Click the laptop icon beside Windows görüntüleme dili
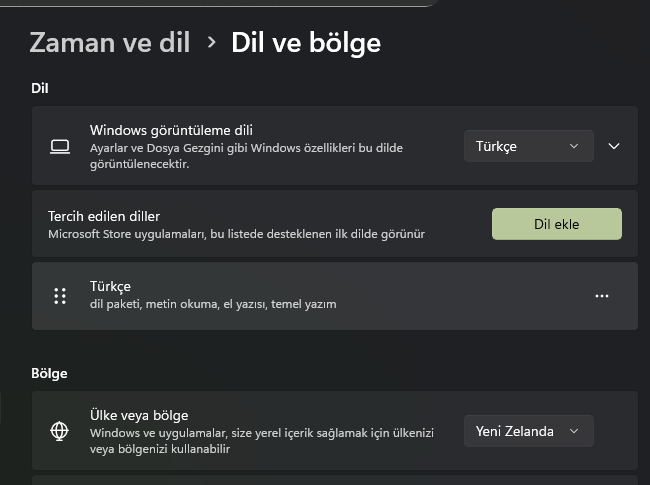 click(60, 147)
